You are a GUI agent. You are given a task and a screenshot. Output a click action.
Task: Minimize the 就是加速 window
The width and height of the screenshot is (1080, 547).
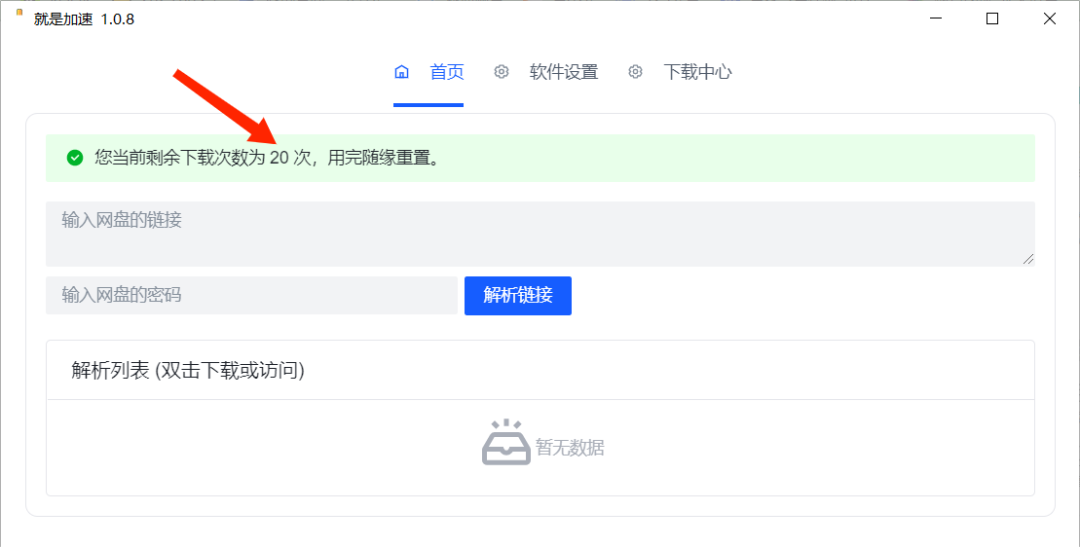935,19
